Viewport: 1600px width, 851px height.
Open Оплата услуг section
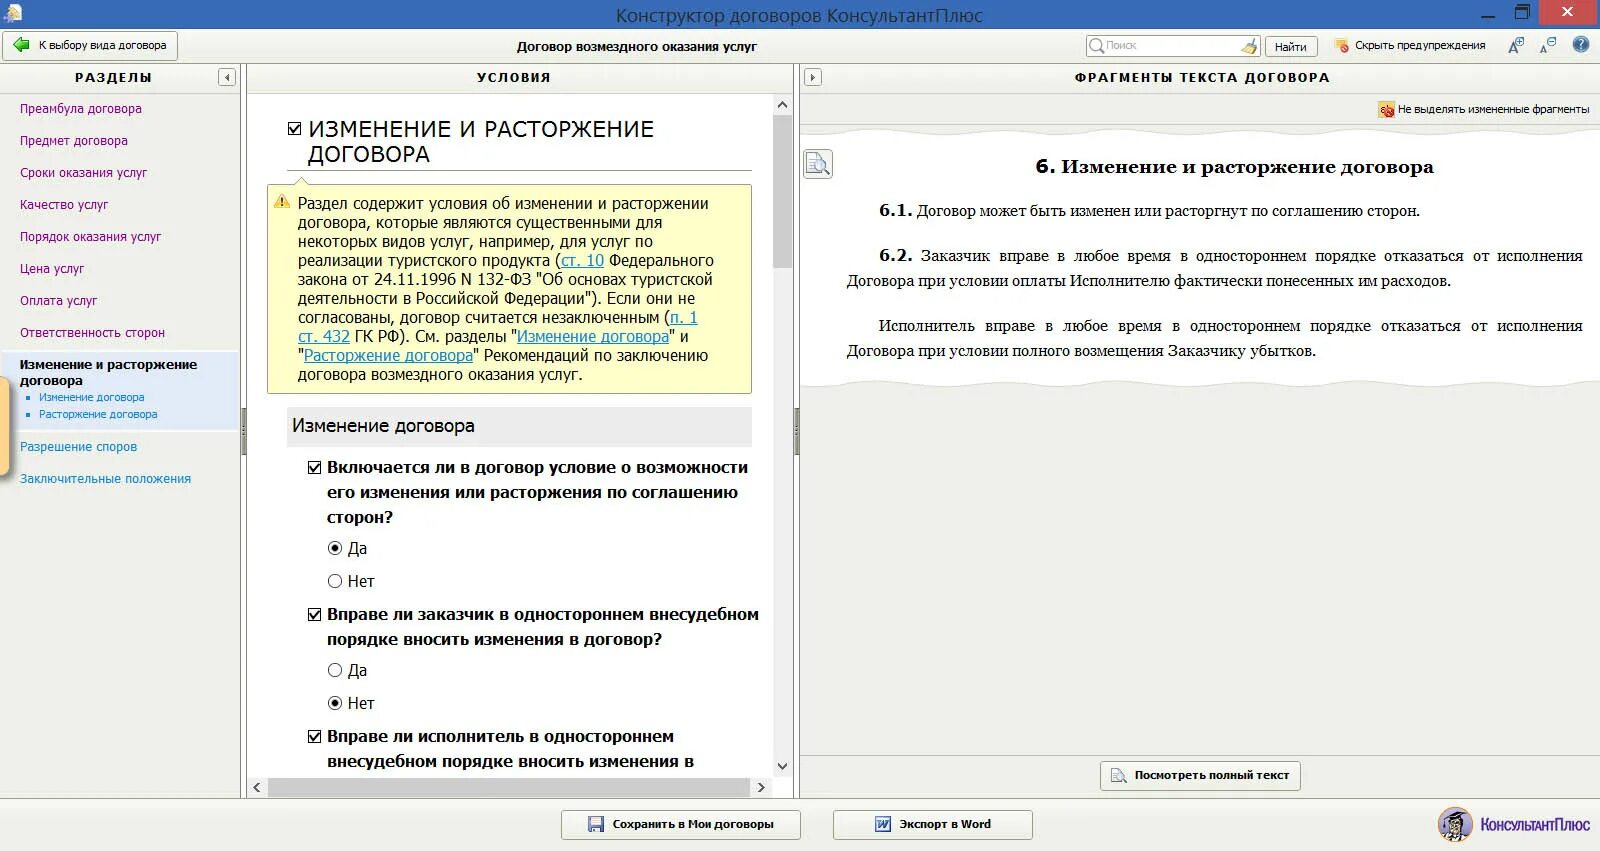pyautogui.click(x=59, y=301)
